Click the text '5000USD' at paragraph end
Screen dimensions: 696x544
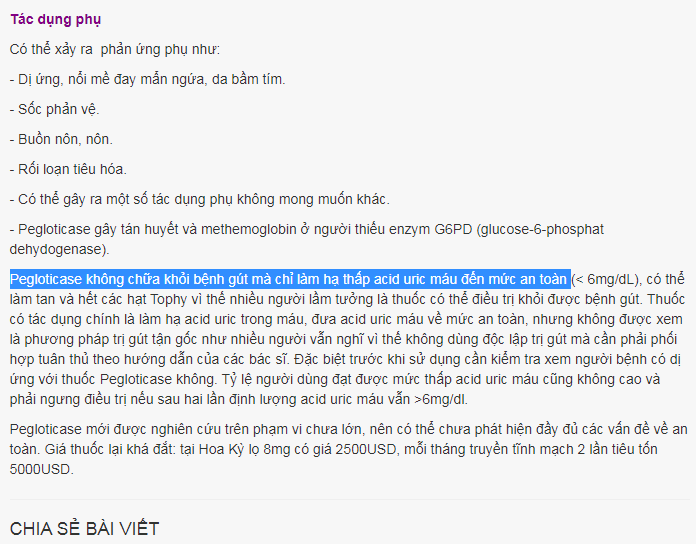pos(40,469)
